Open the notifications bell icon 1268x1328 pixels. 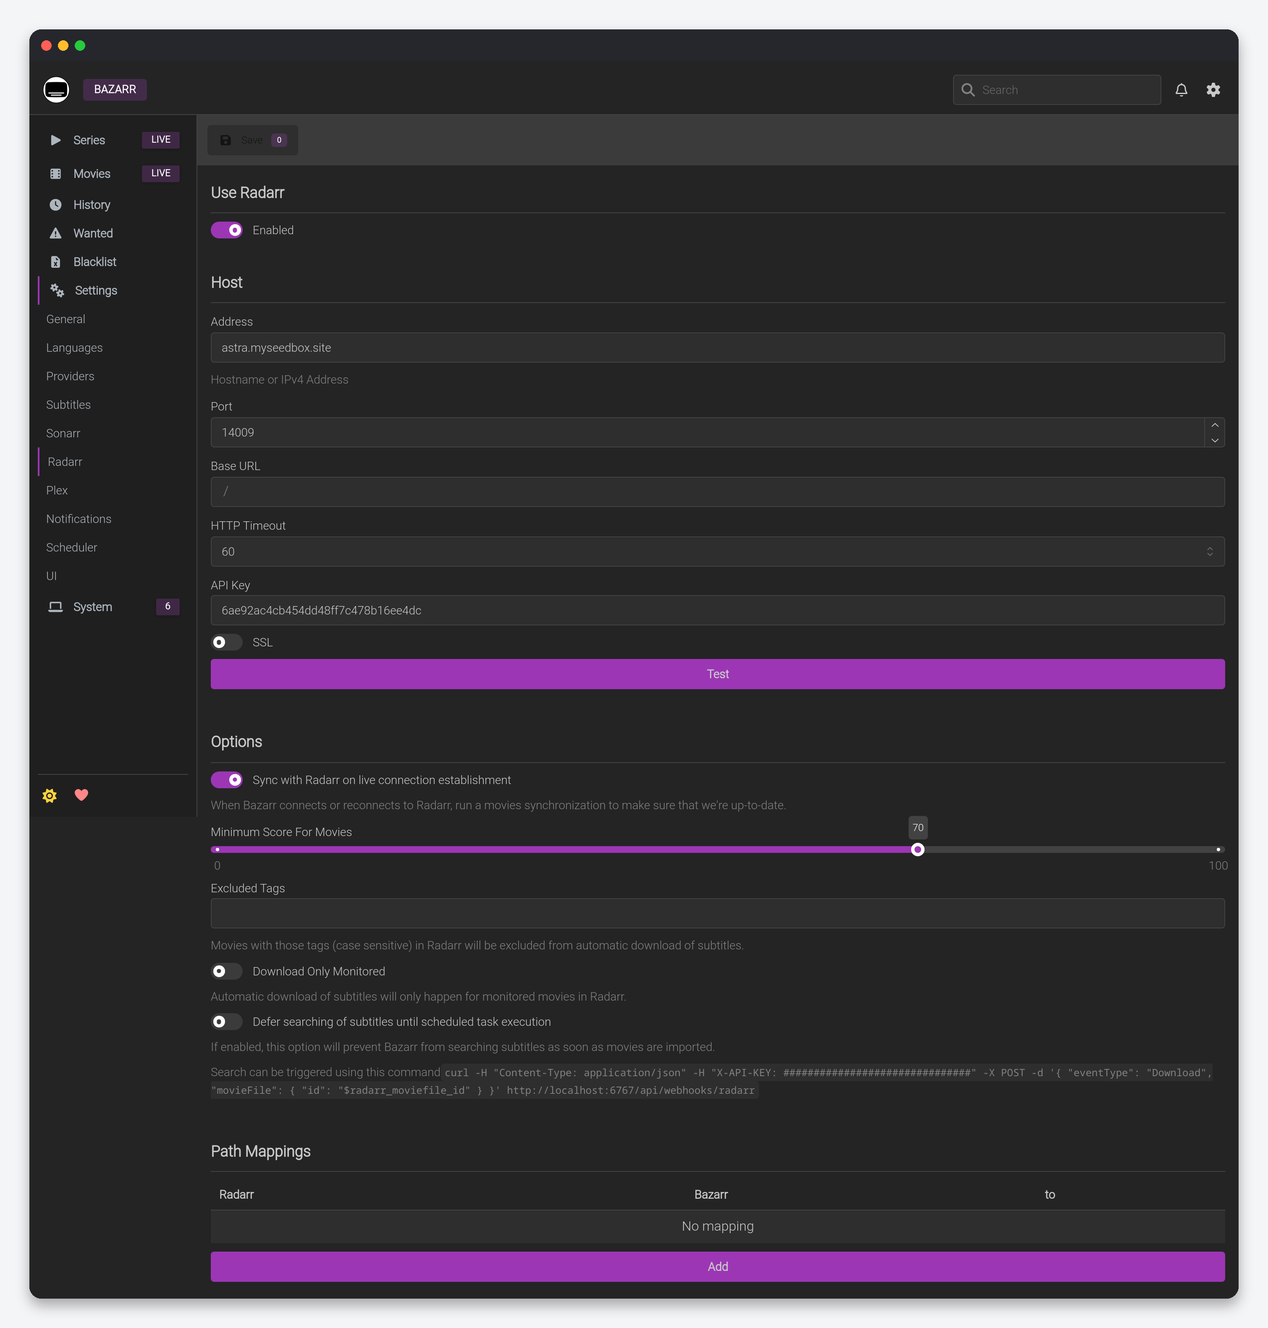(x=1181, y=90)
